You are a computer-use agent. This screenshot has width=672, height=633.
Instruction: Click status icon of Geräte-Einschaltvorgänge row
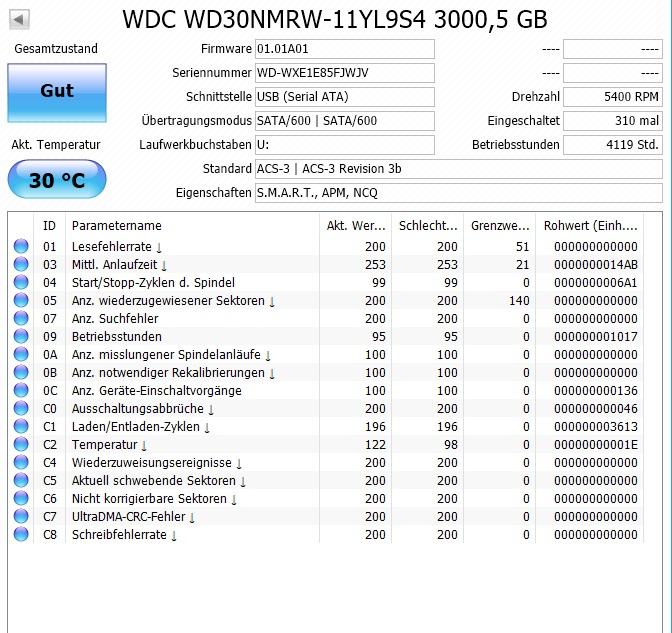(21, 390)
